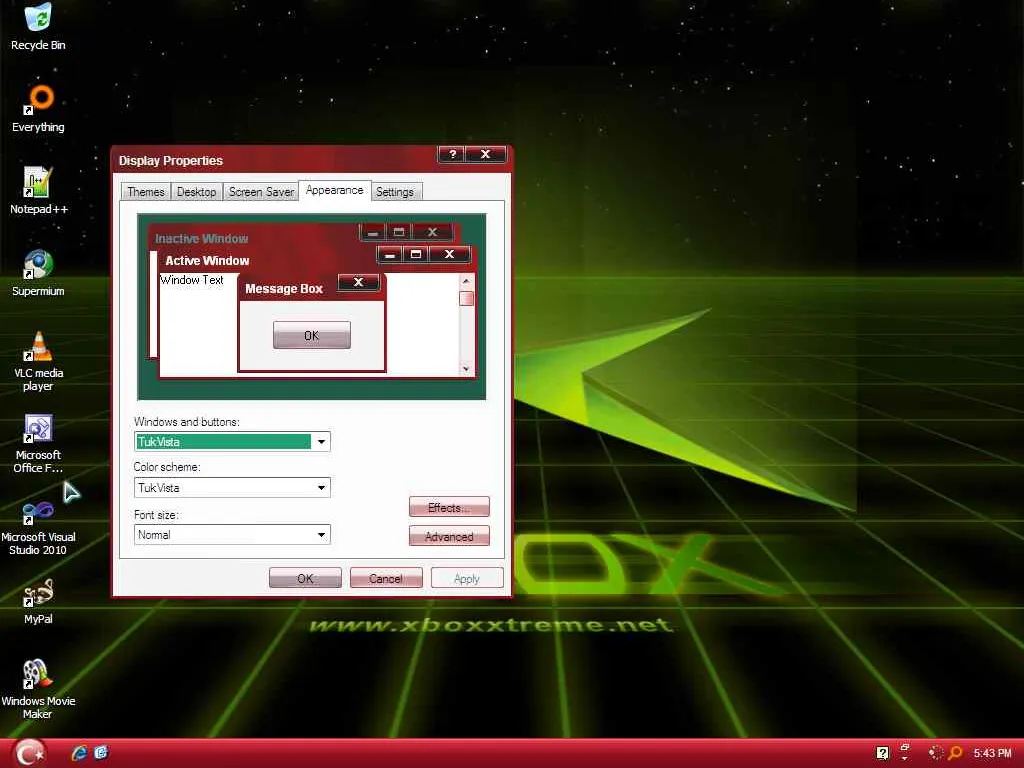Click the preview scrollbar down arrow
The image size is (1024, 768).
pyautogui.click(x=466, y=369)
